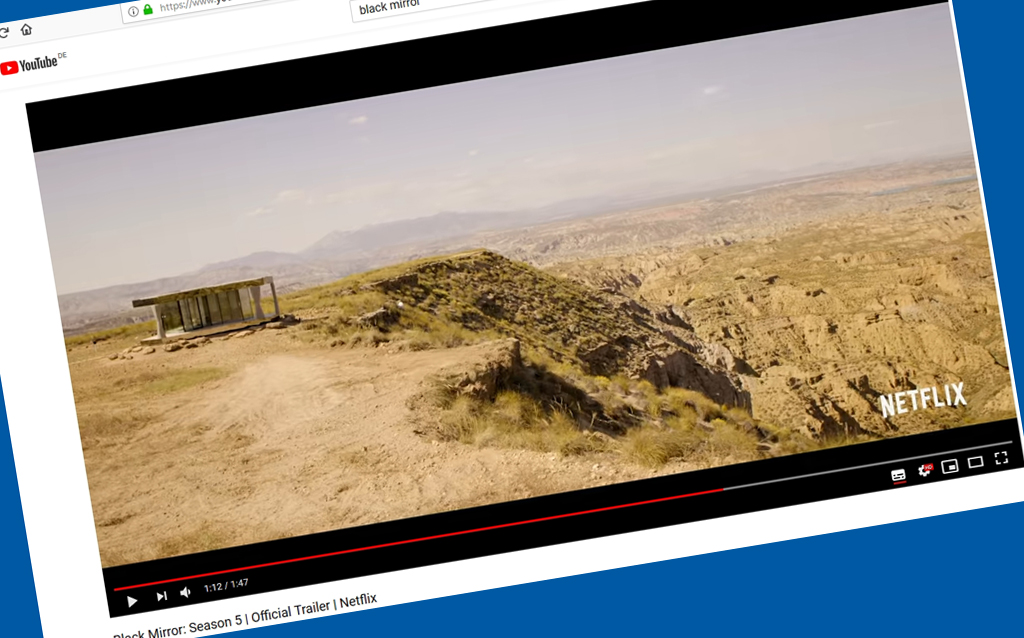Click the browser home icon
1024x638 pixels.
(26, 30)
